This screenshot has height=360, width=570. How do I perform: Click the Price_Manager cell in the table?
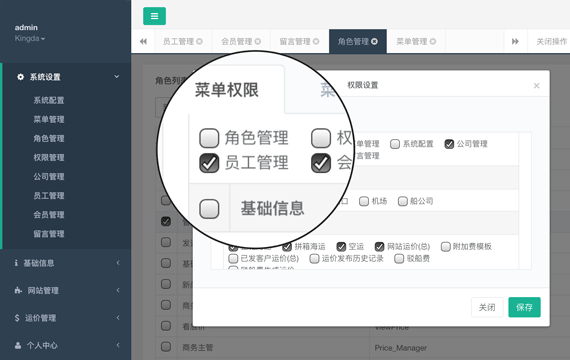(401, 348)
